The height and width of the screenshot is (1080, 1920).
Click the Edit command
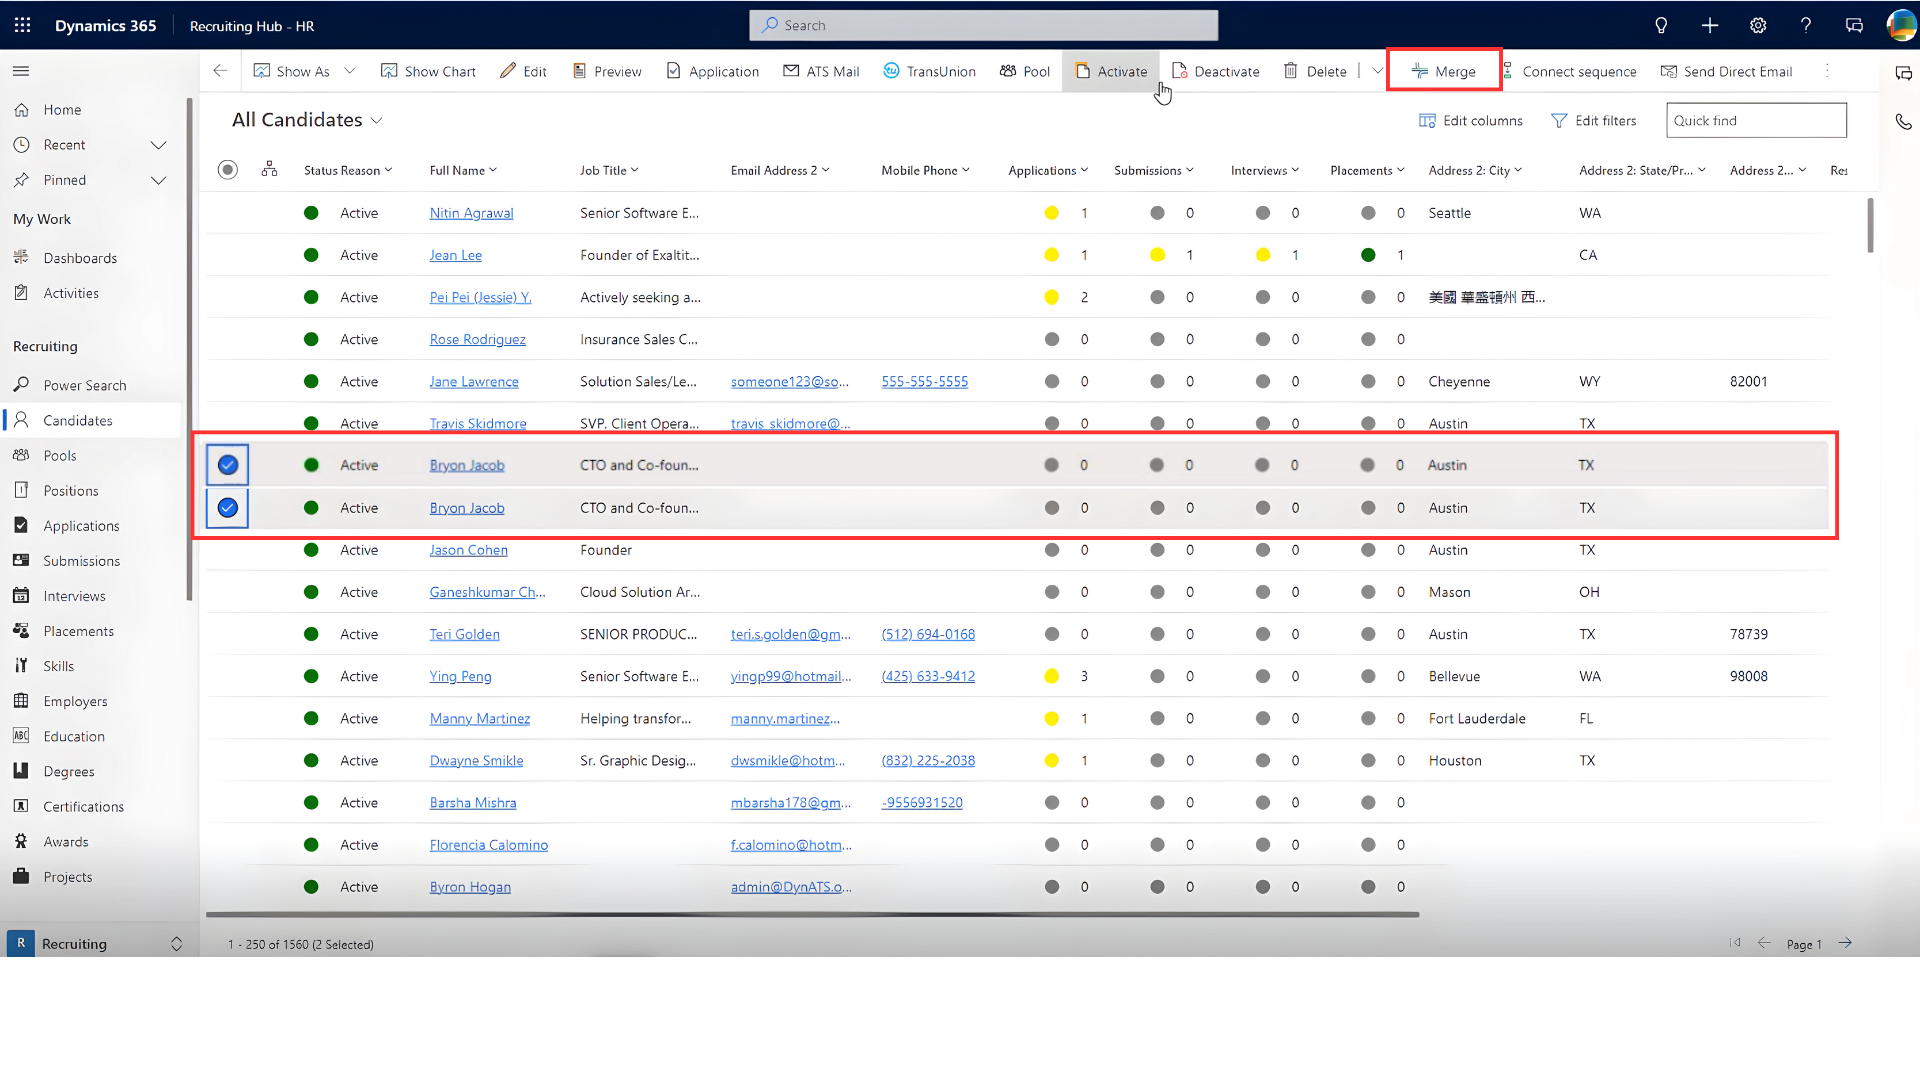click(523, 71)
